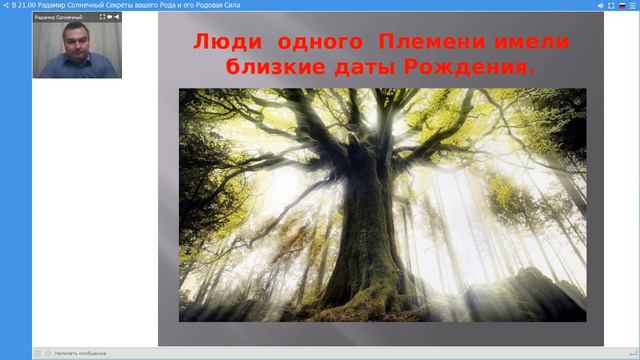Screen dimensions: 640x360
Task: Toggle fullscreen mode in the top bar
Action: (611, 6)
